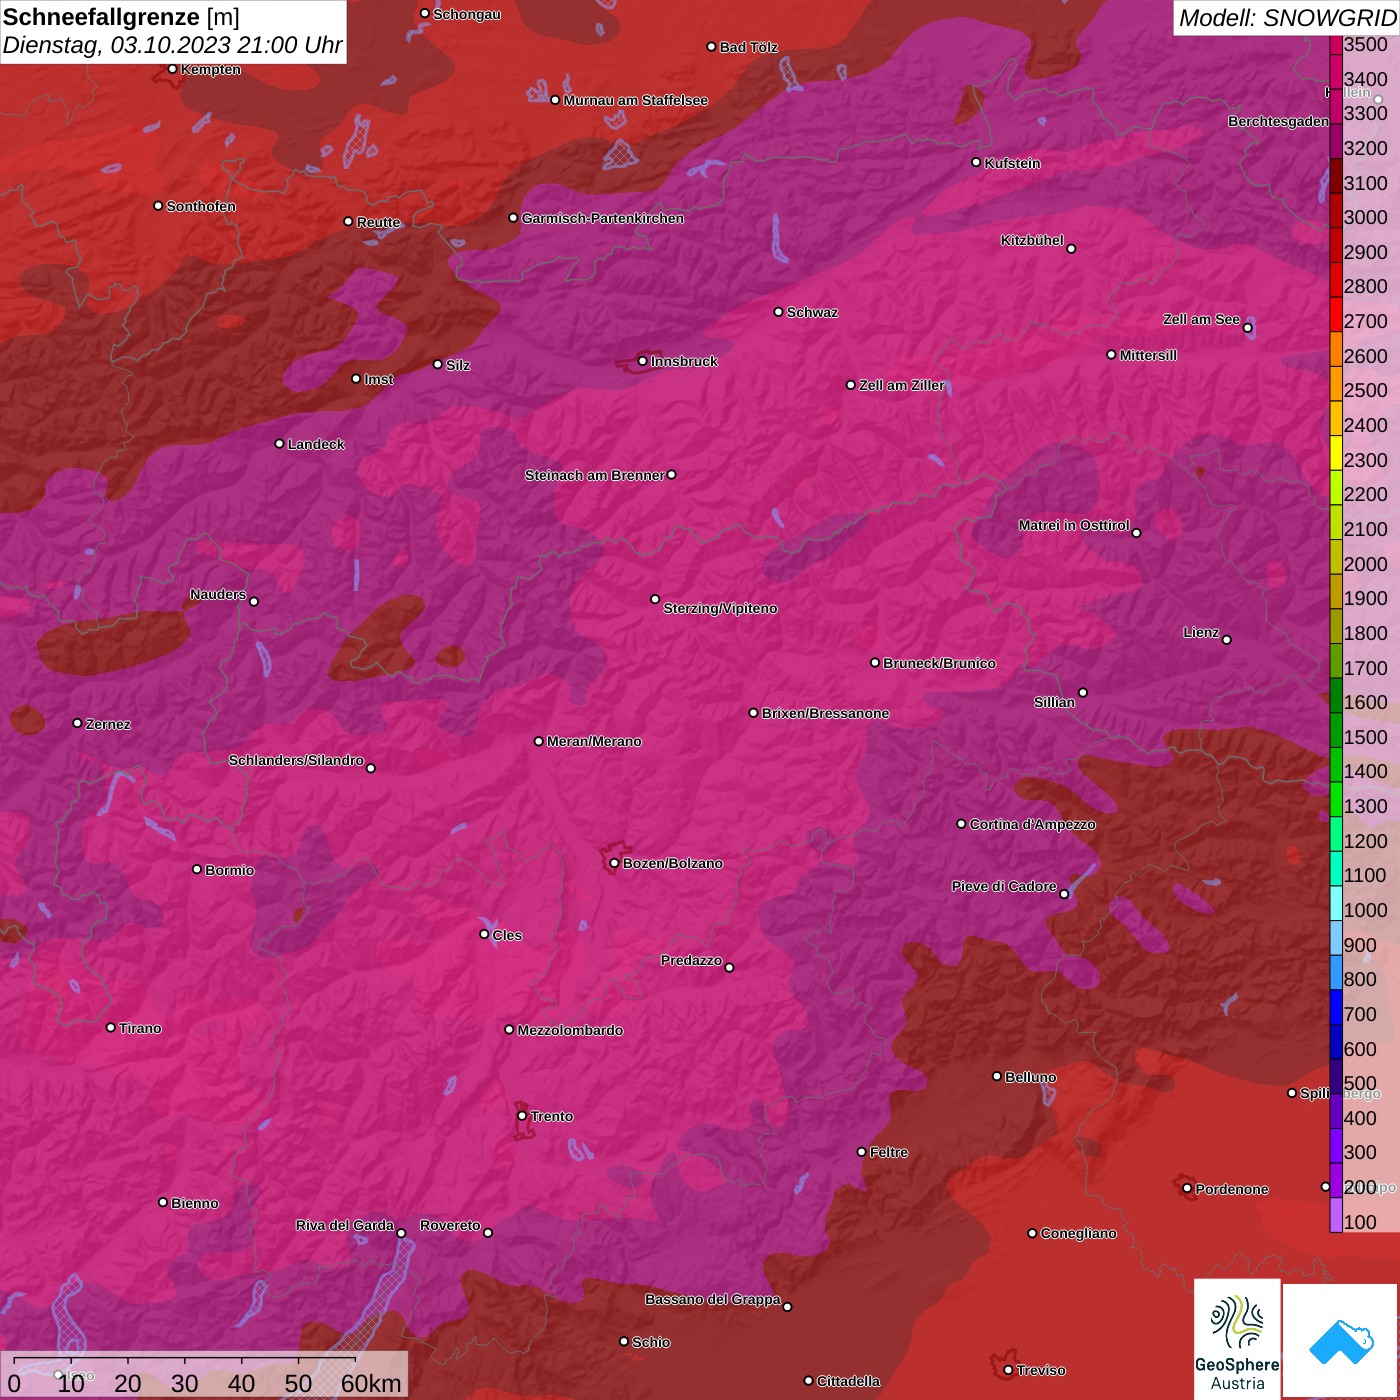
Task: Click the Steinach am Brenner label
Action: [x=594, y=475]
